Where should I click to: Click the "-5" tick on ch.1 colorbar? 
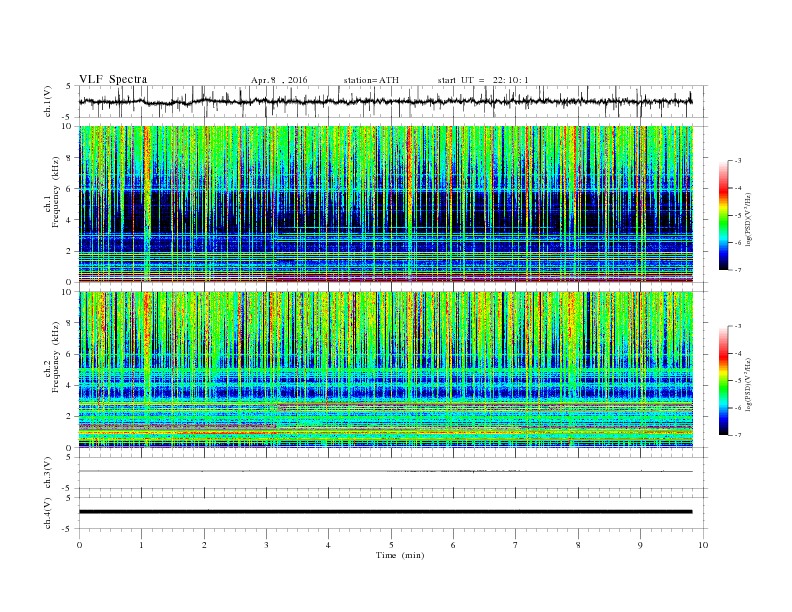click(x=738, y=215)
